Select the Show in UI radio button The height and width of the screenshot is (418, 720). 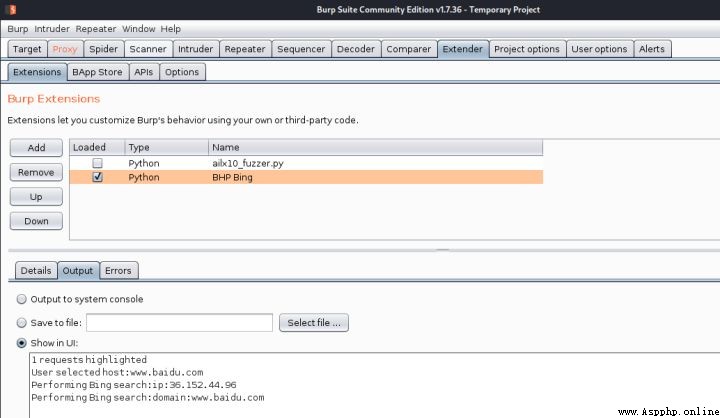pos(22,343)
